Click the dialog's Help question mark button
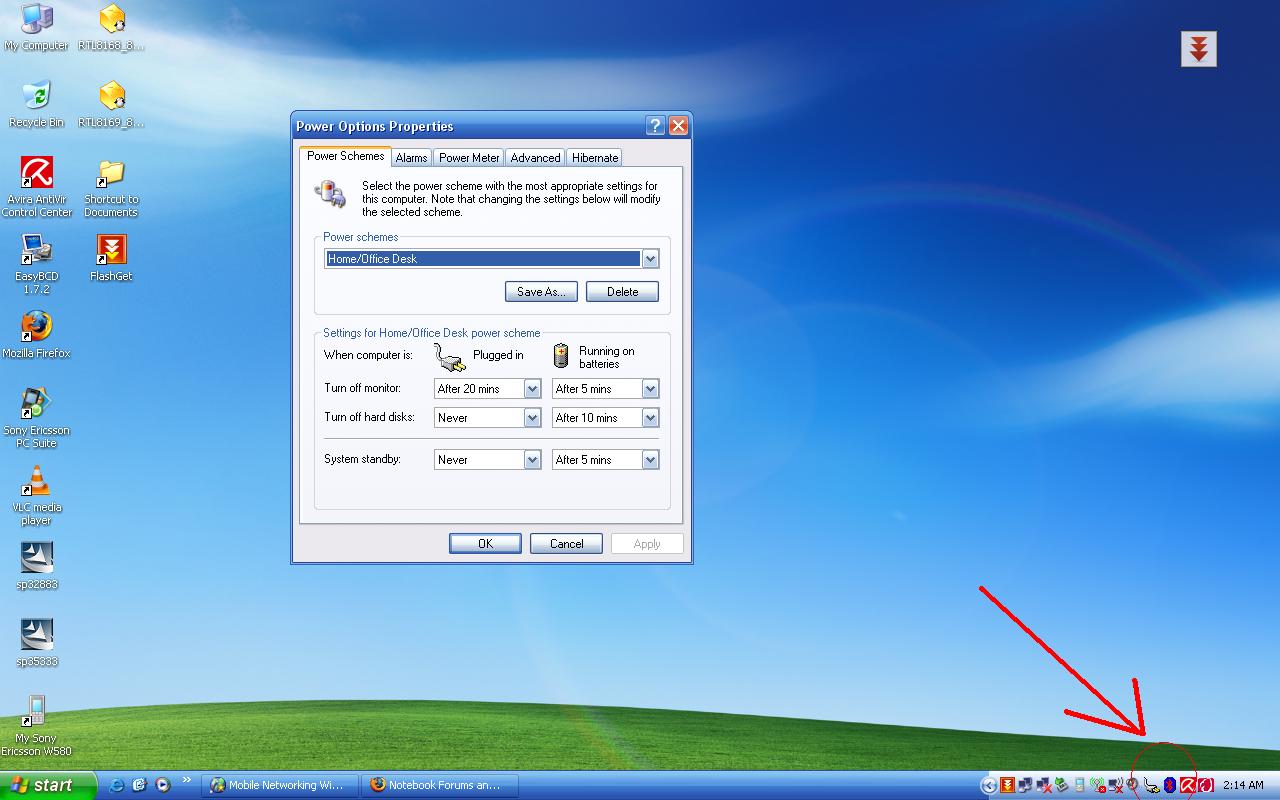The image size is (1280, 800). [656, 126]
